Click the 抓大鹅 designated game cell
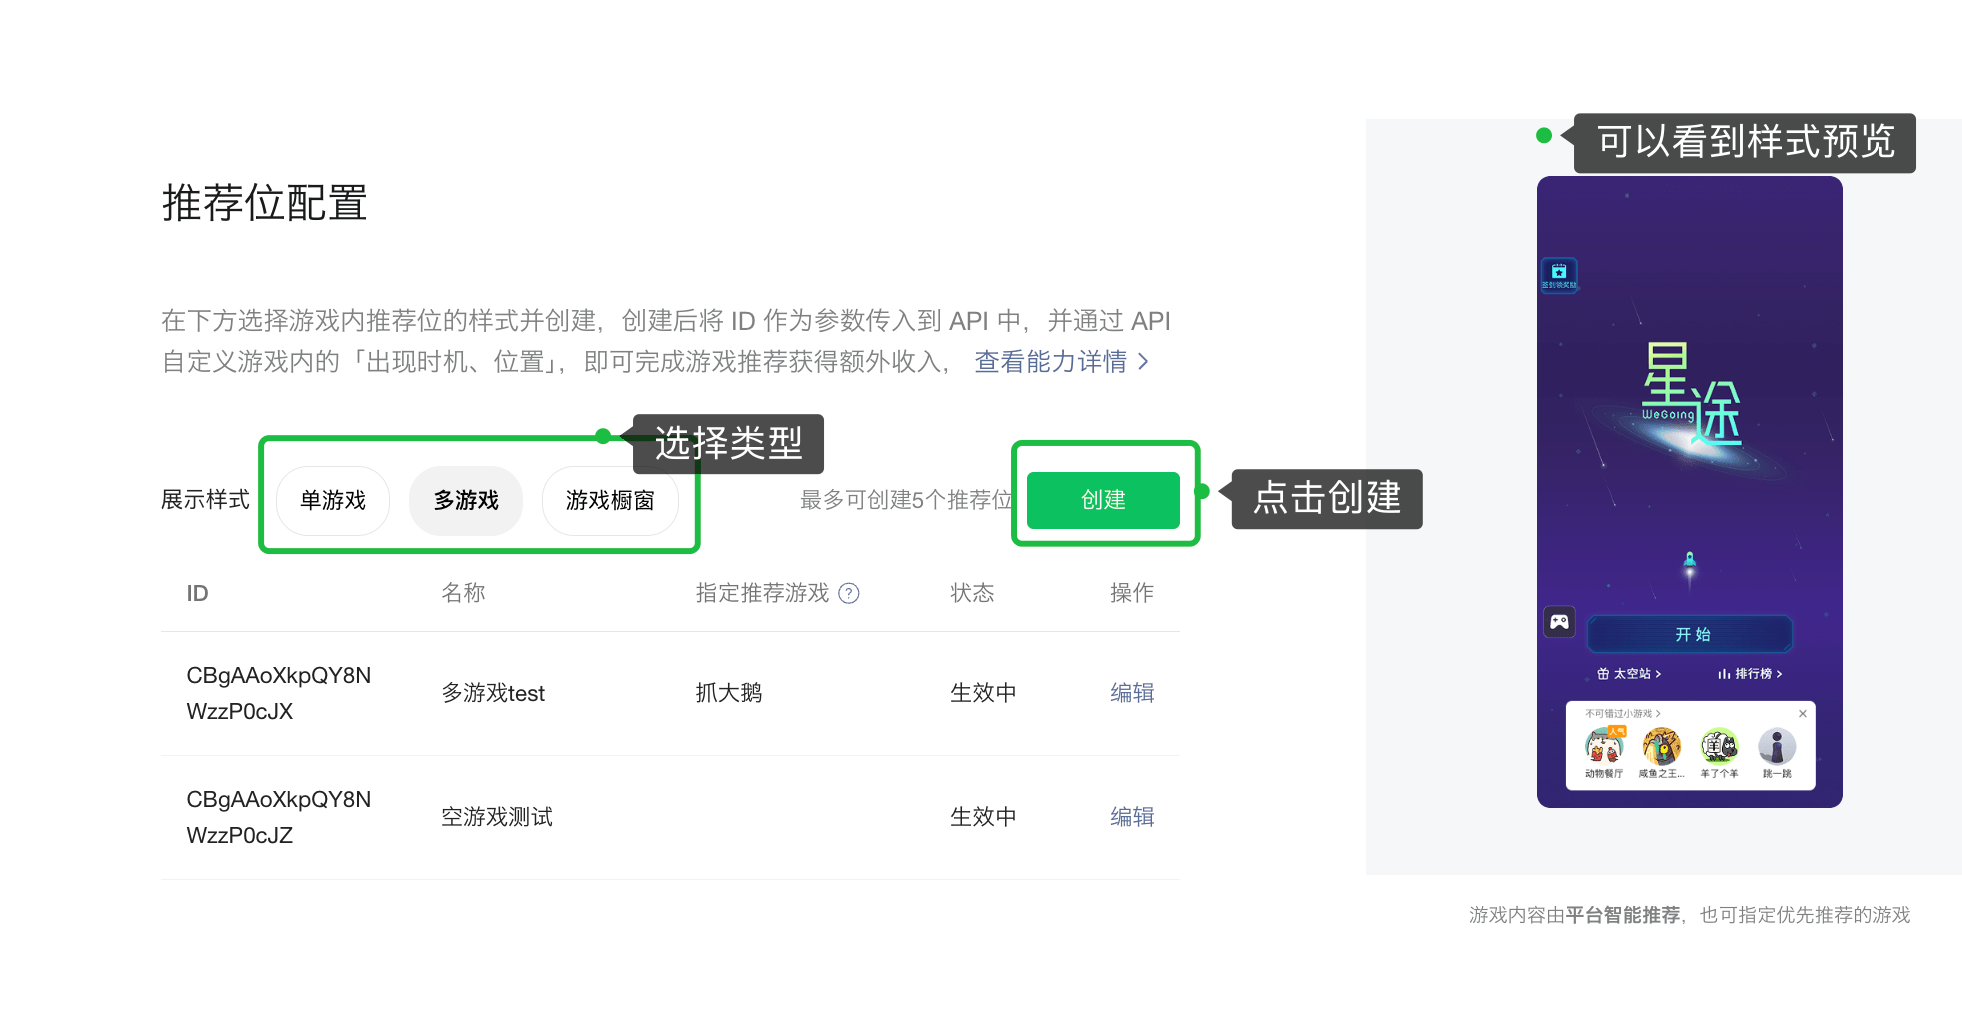Image resolution: width=1962 pixels, height=1012 pixels. click(729, 693)
